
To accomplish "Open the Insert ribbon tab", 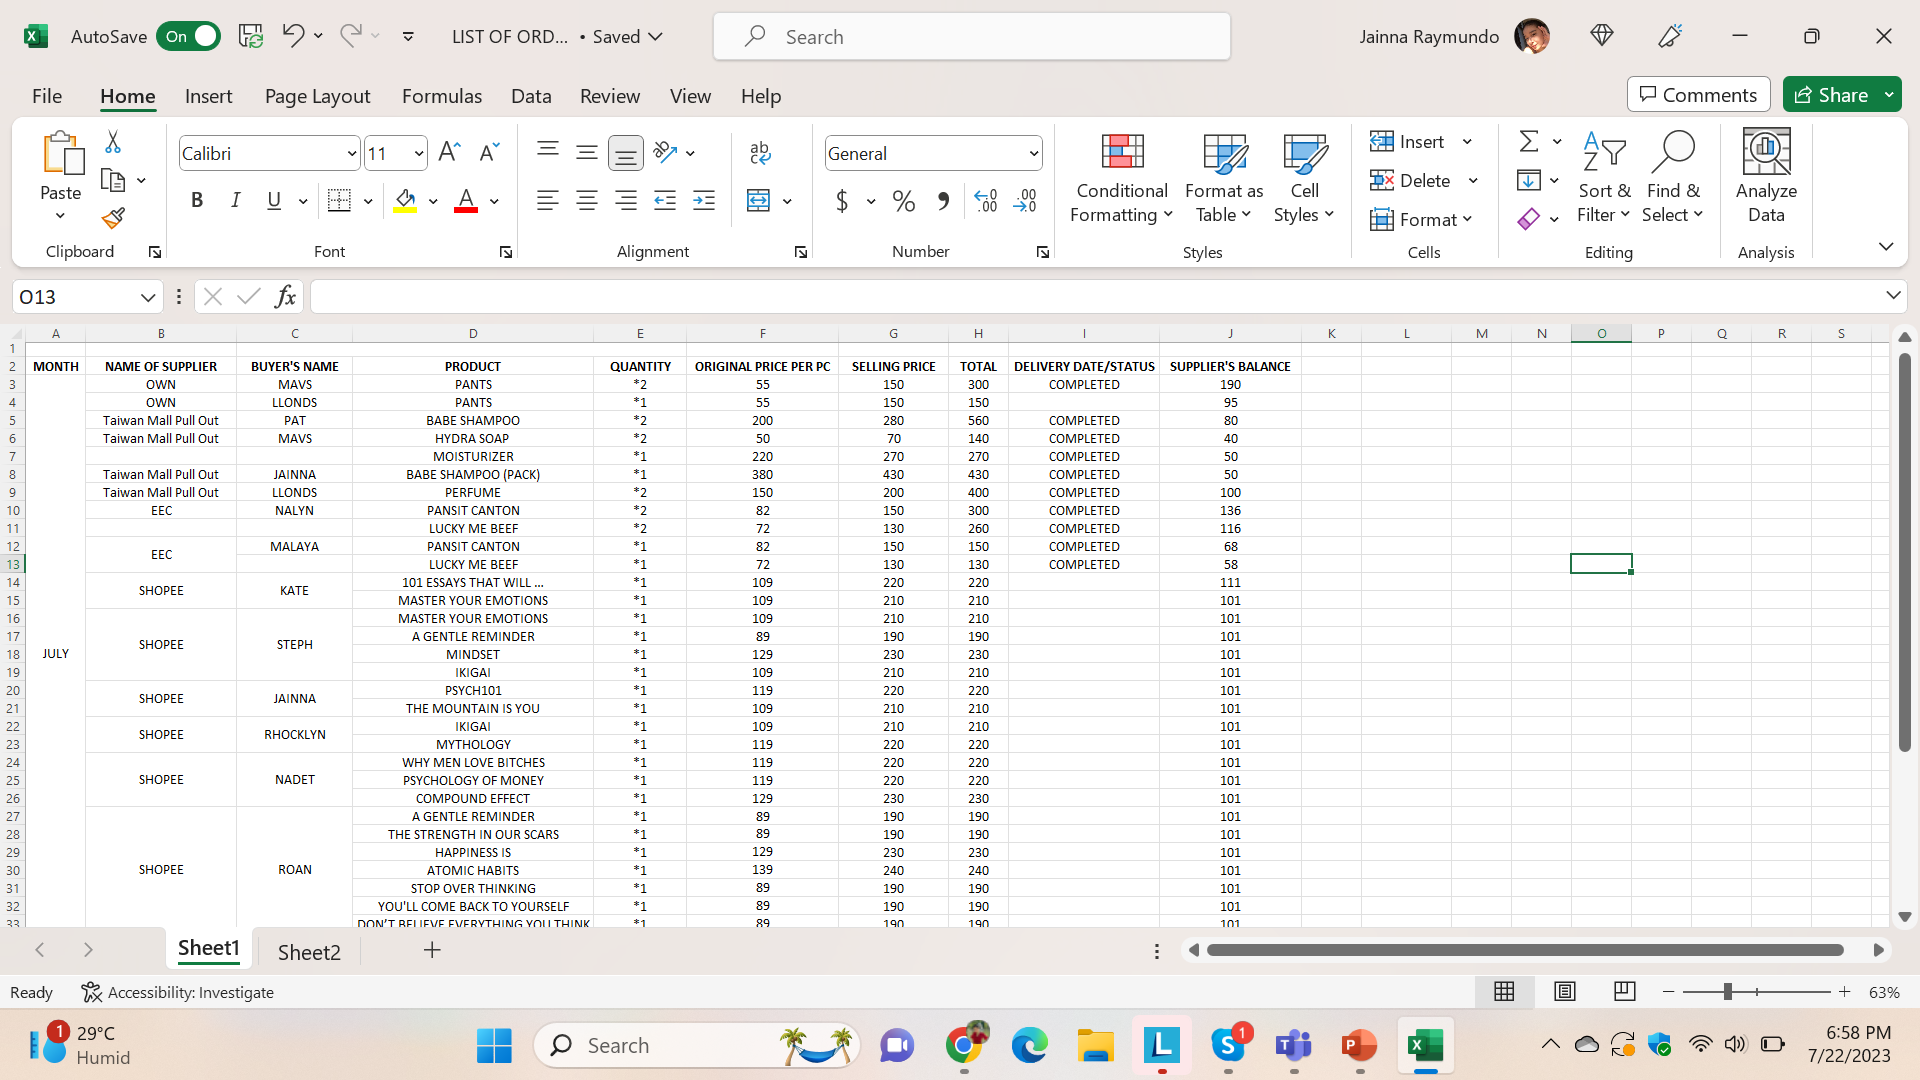I will (x=208, y=96).
